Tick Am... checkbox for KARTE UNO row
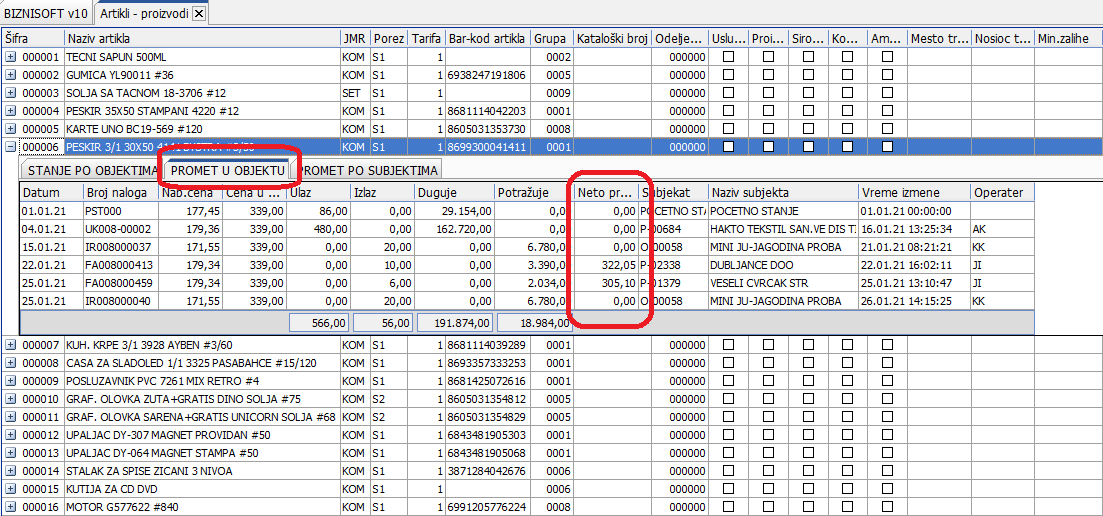This screenshot has width=1103, height=516. [x=888, y=129]
